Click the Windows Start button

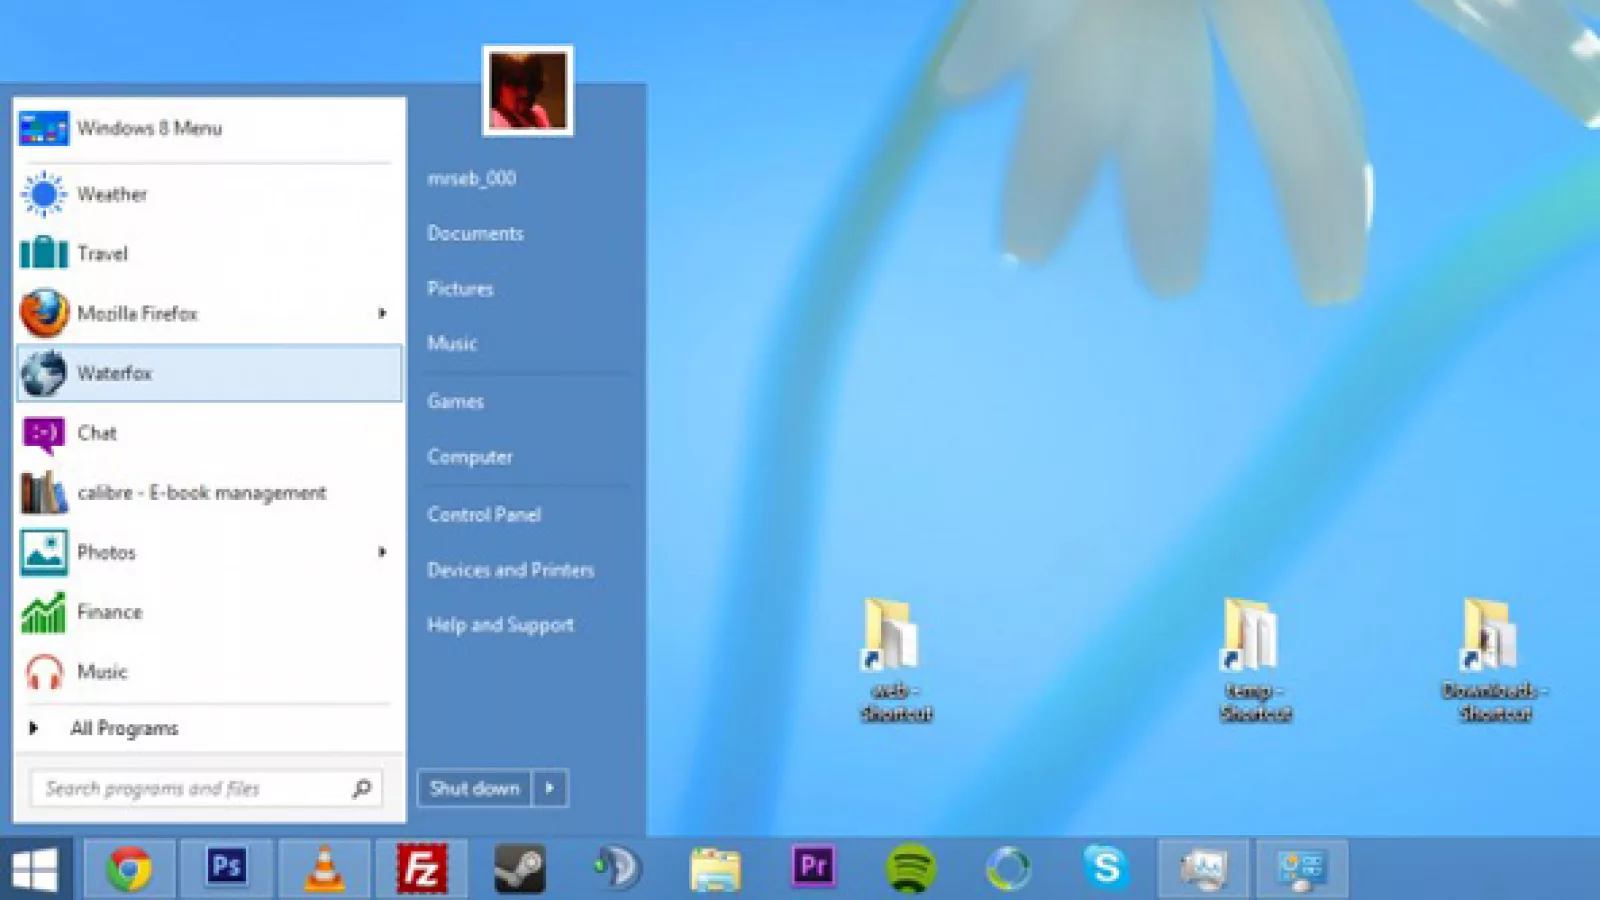[x=35, y=869]
